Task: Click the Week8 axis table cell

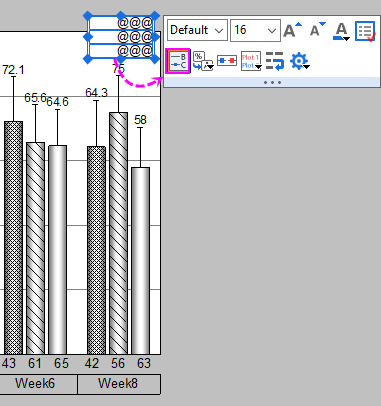Action: tap(119, 384)
